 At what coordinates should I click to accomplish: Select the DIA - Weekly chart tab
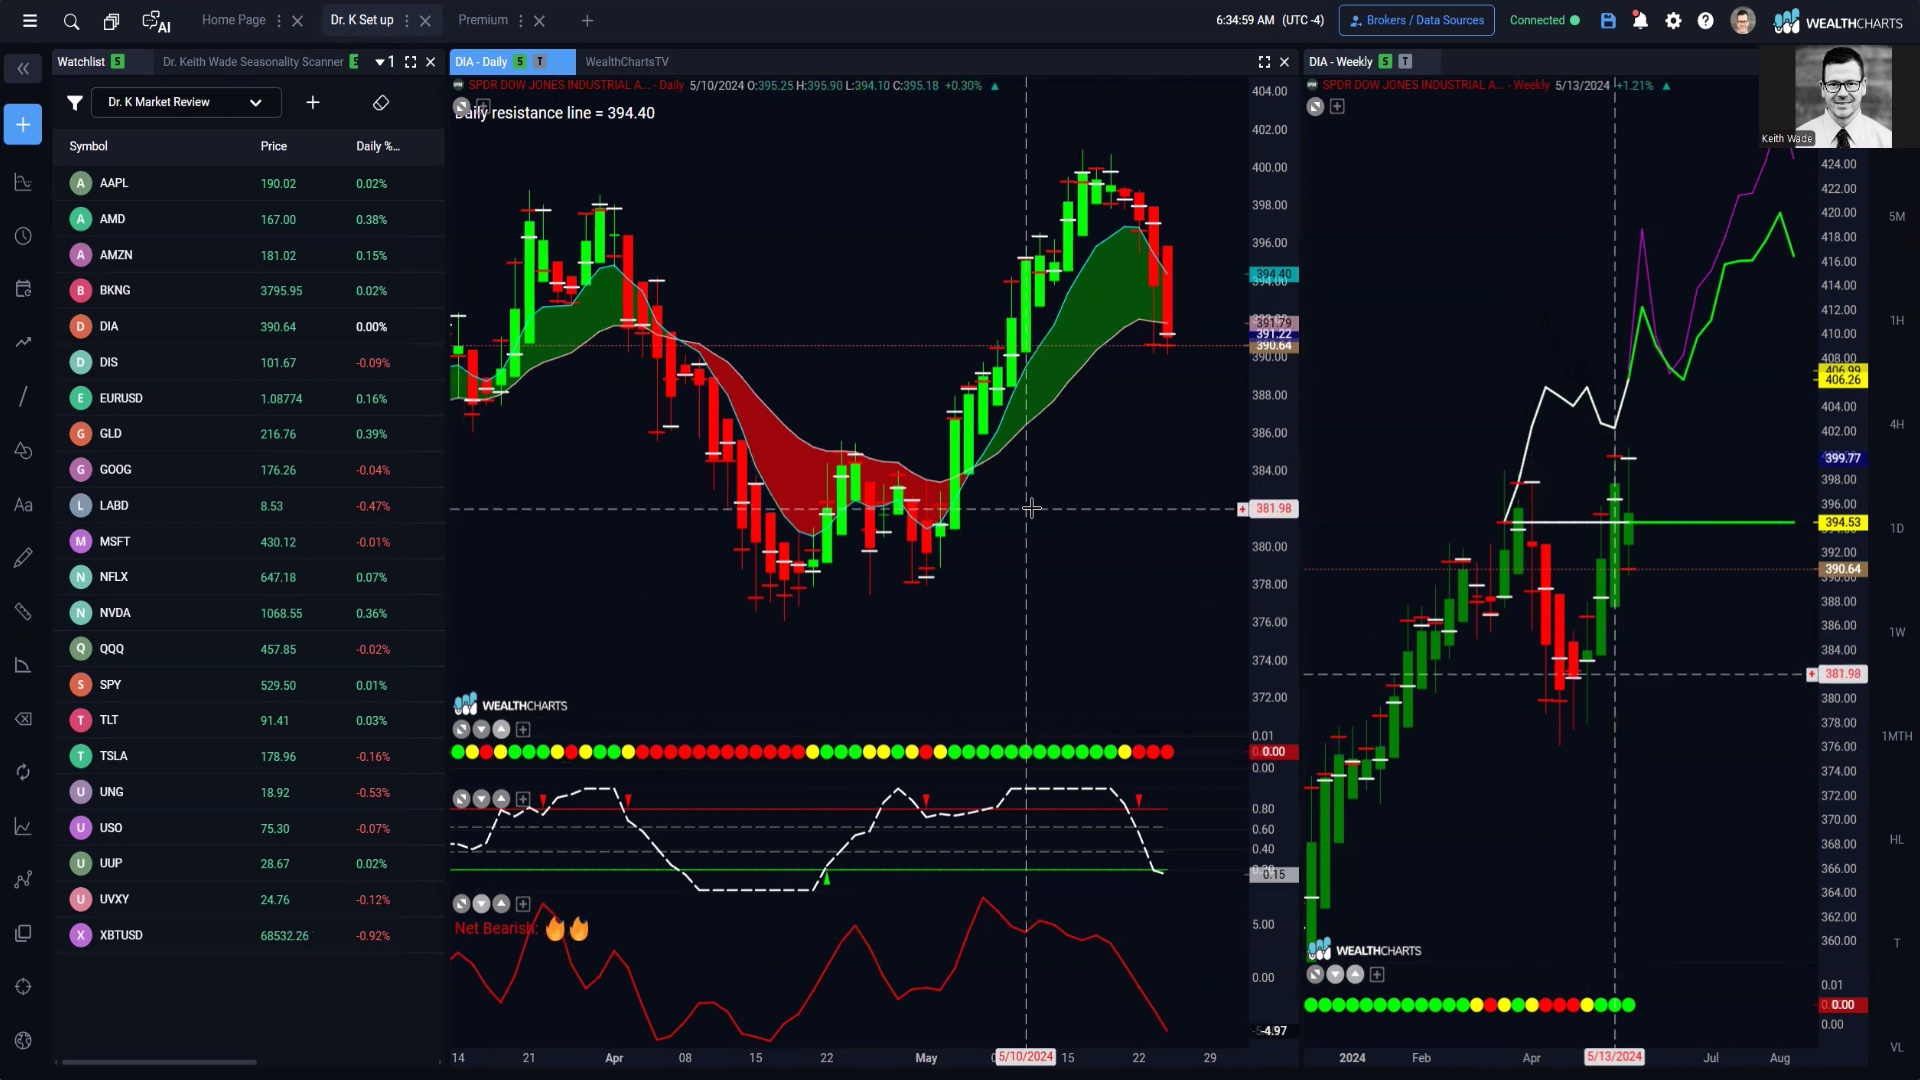pyautogui.click(x=1341, y=62)
